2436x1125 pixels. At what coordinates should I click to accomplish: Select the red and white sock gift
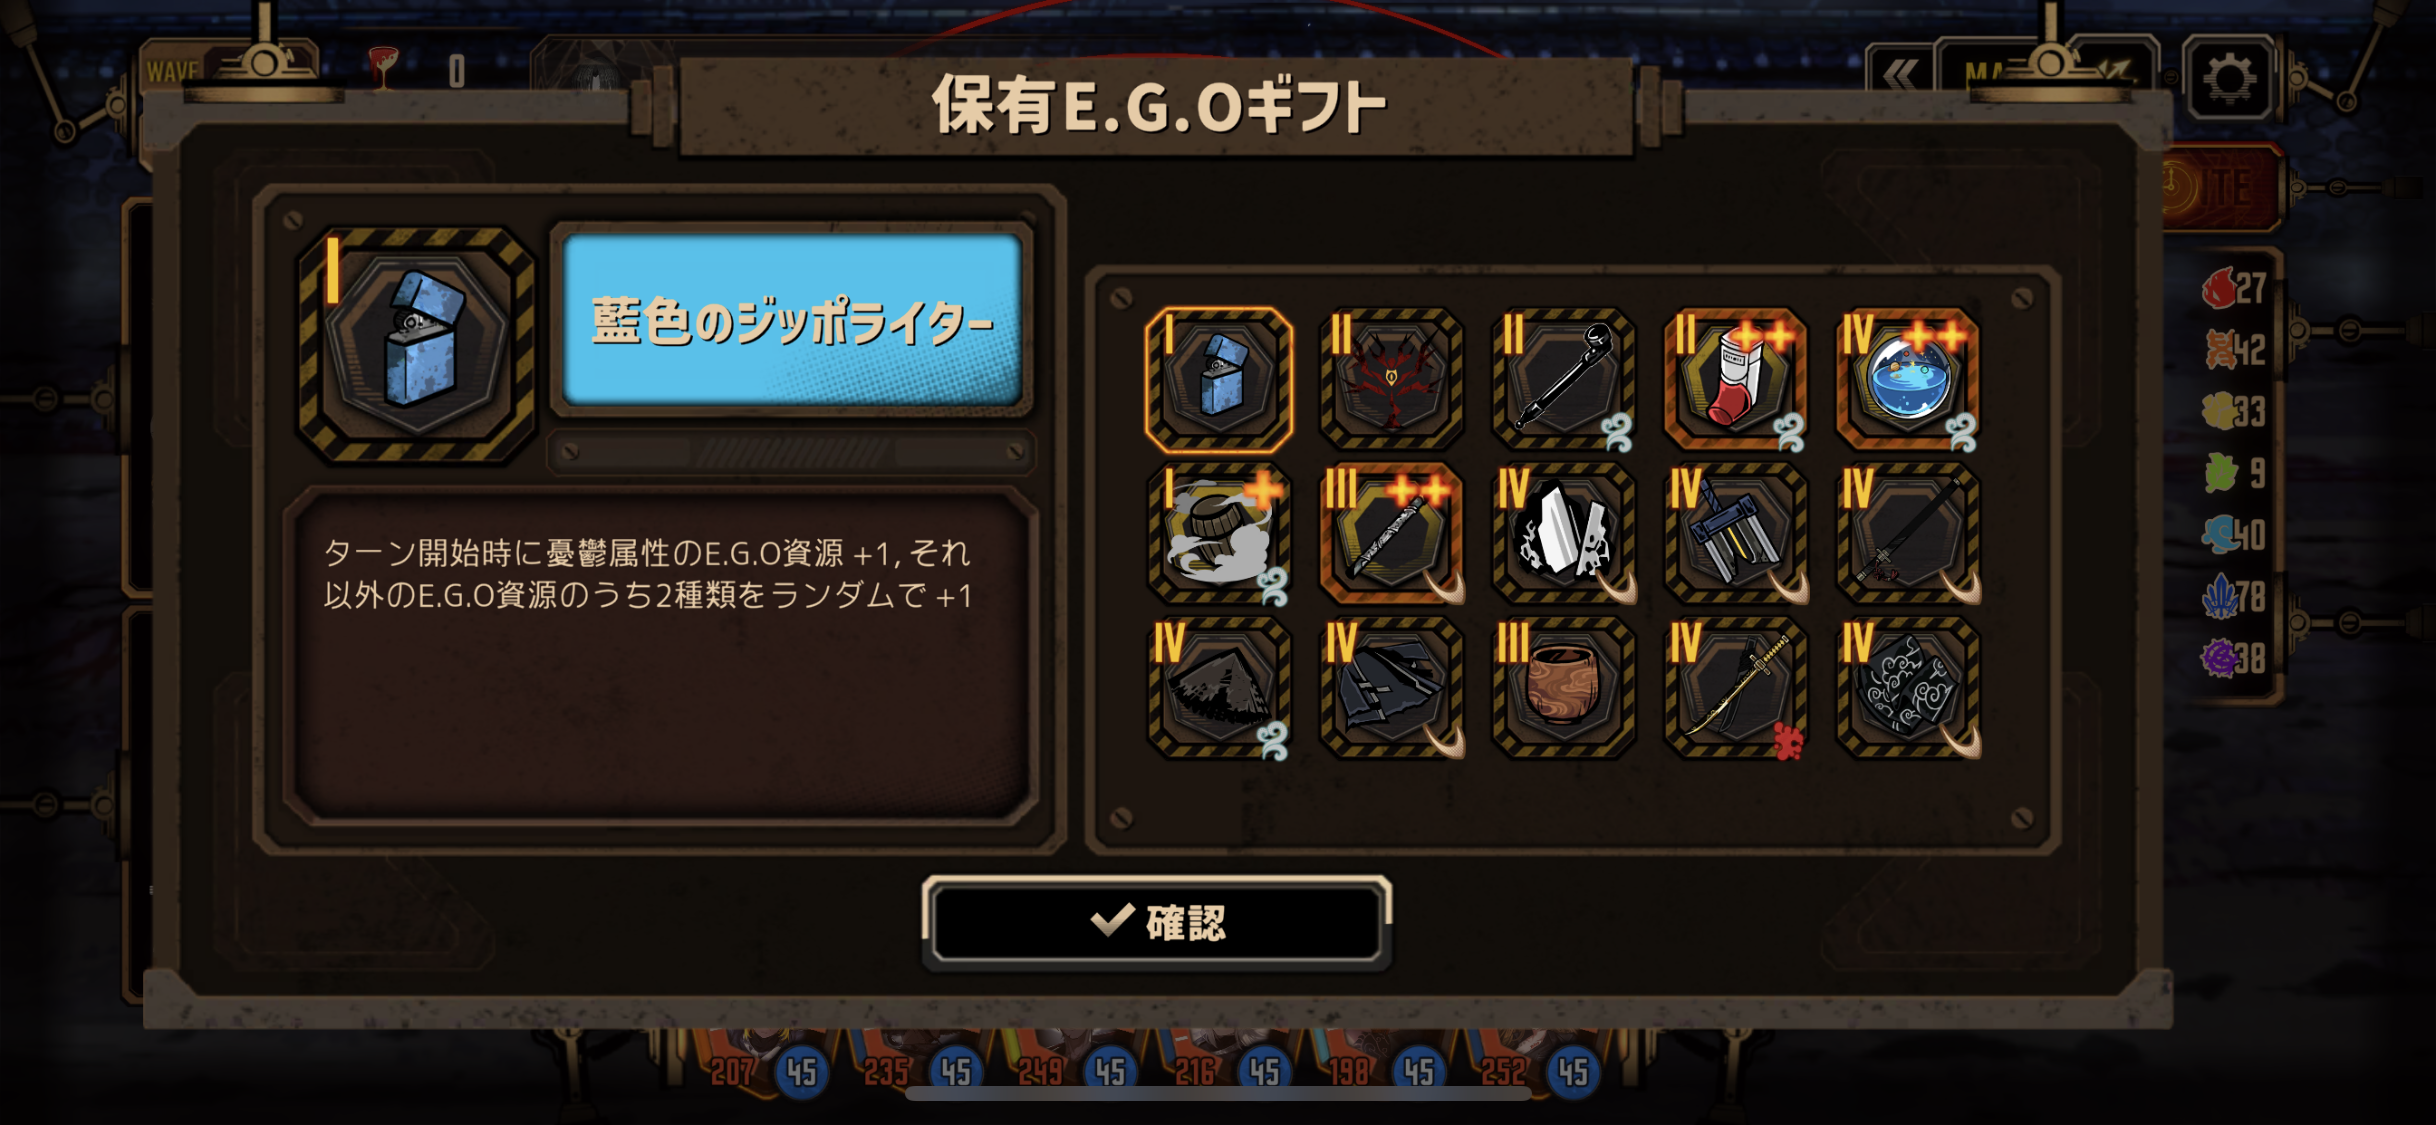point(1735,380)
